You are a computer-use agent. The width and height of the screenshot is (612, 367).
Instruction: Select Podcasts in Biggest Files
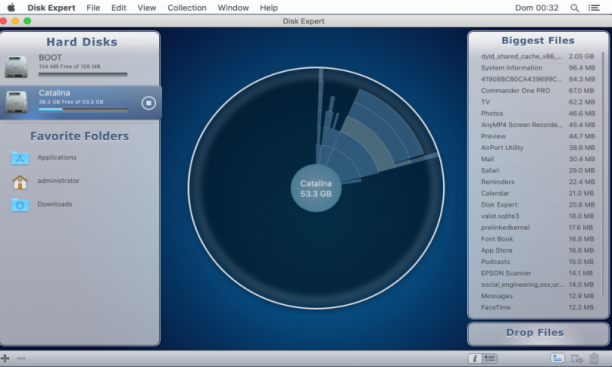538,262
